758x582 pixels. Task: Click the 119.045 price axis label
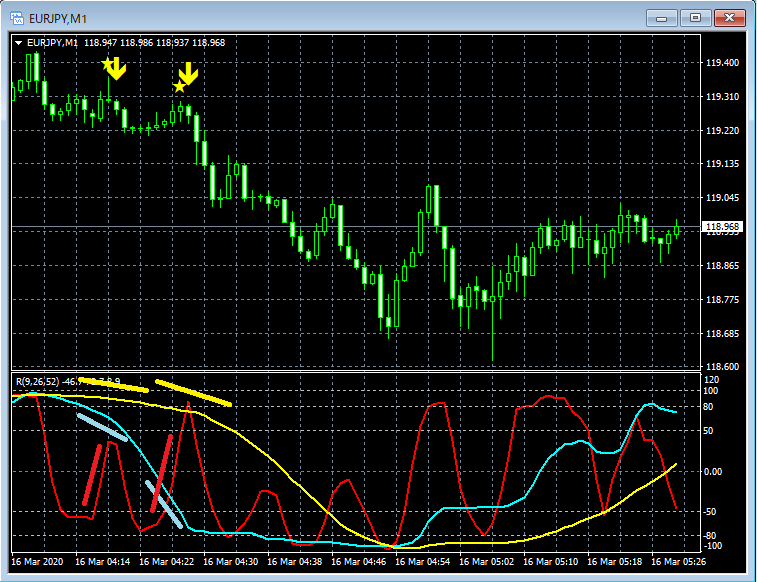pos(722,198)
